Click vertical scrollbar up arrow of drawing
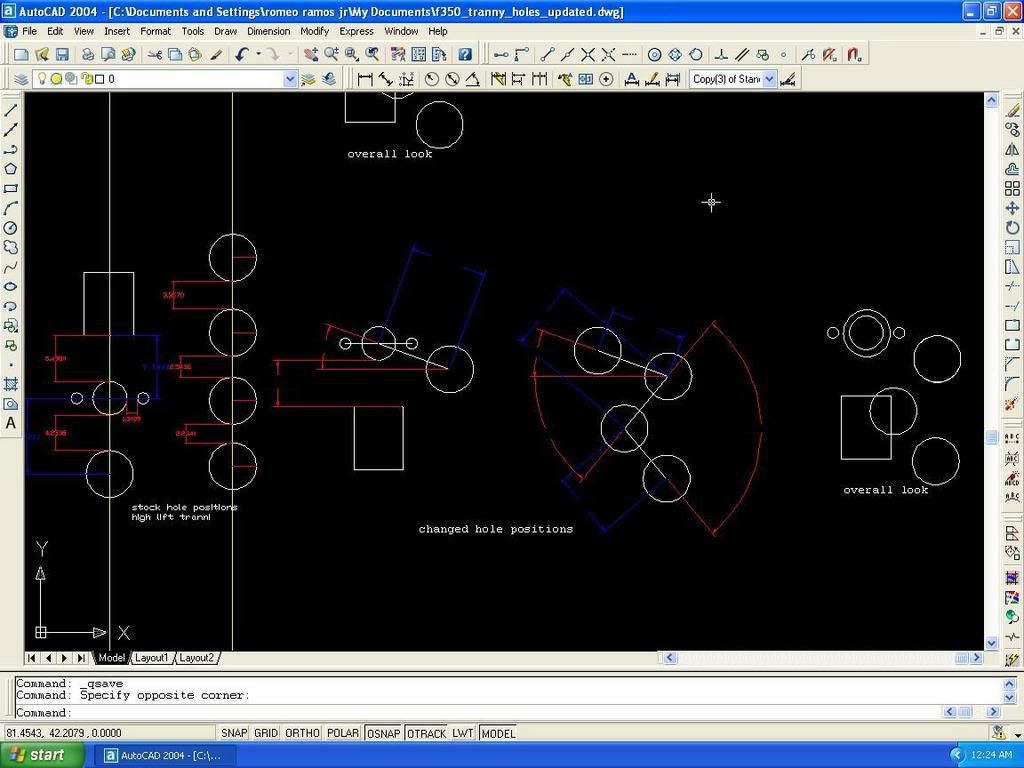Viewport: 1024px width, 768px height. click(991, 100)
